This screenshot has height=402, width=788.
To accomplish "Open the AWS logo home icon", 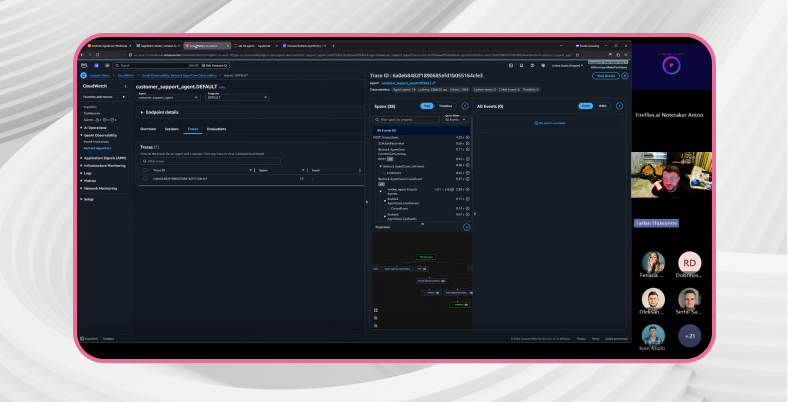I will point(84,65).
